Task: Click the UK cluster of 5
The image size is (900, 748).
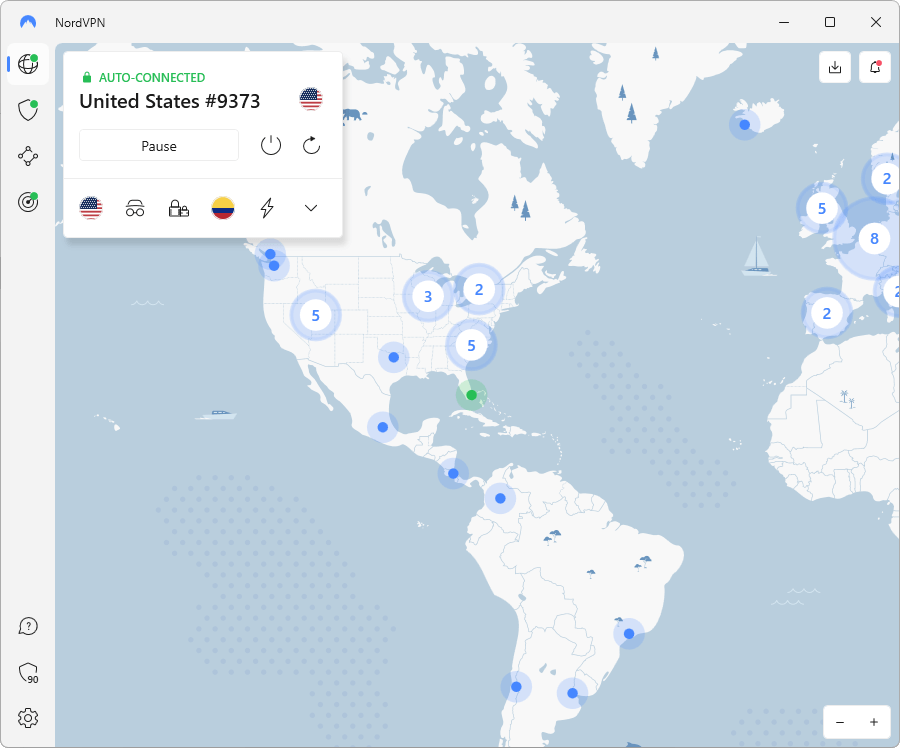Action: click(822, 208)
